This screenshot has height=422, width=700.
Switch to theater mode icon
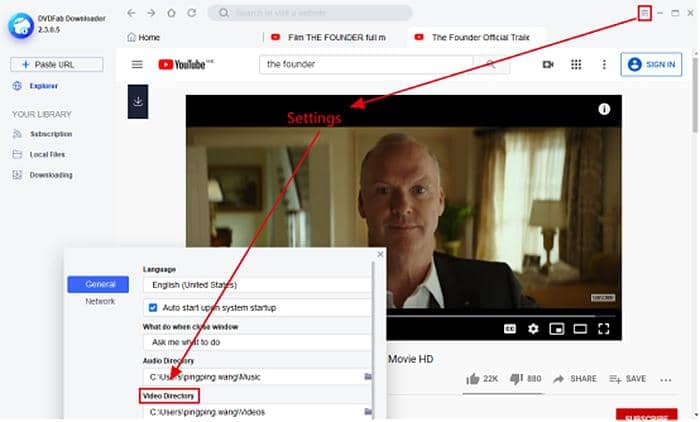(580, 329)
